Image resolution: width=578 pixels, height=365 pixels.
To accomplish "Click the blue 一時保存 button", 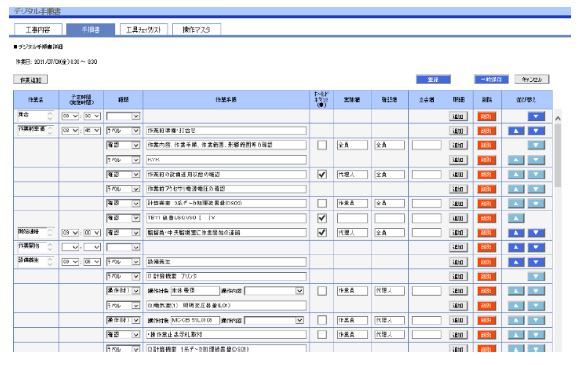I will tap(491, 79).
